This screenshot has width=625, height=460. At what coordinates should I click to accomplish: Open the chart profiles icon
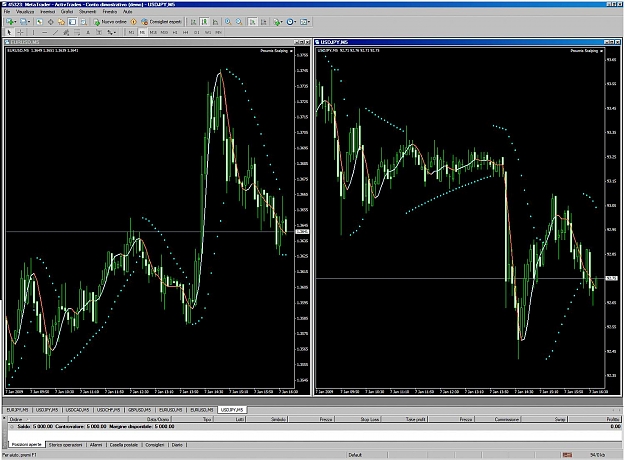point(25,22)
